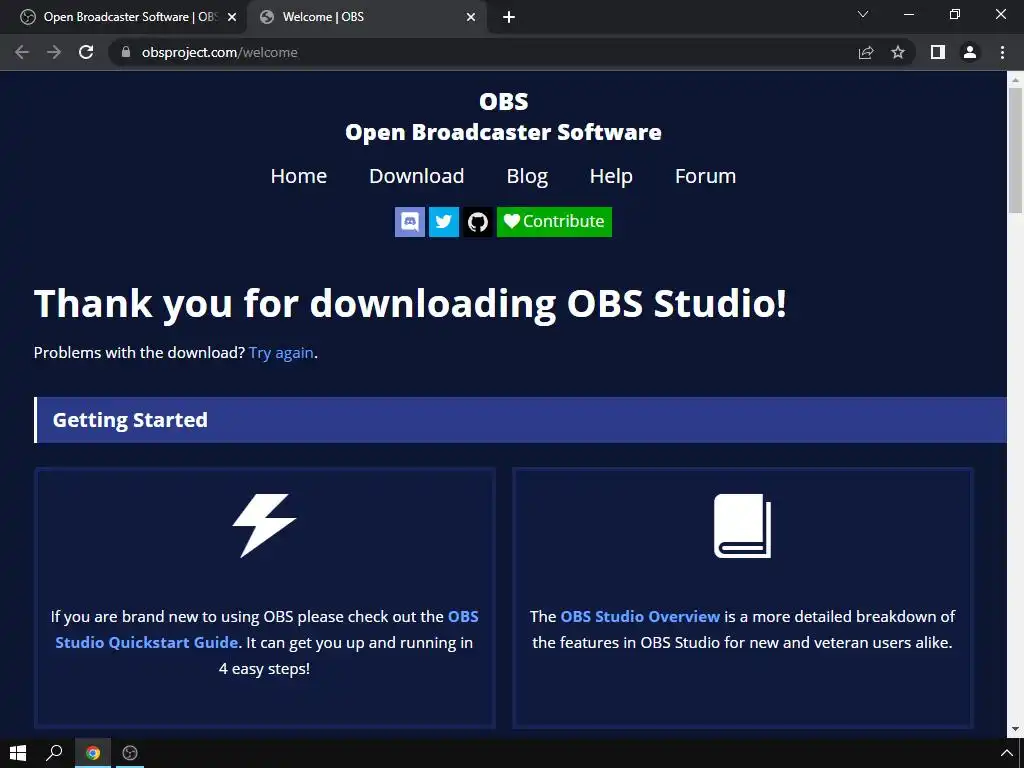Click the page scrollbar thumb
The image size is (1024, 768).
coord(1015,150)
